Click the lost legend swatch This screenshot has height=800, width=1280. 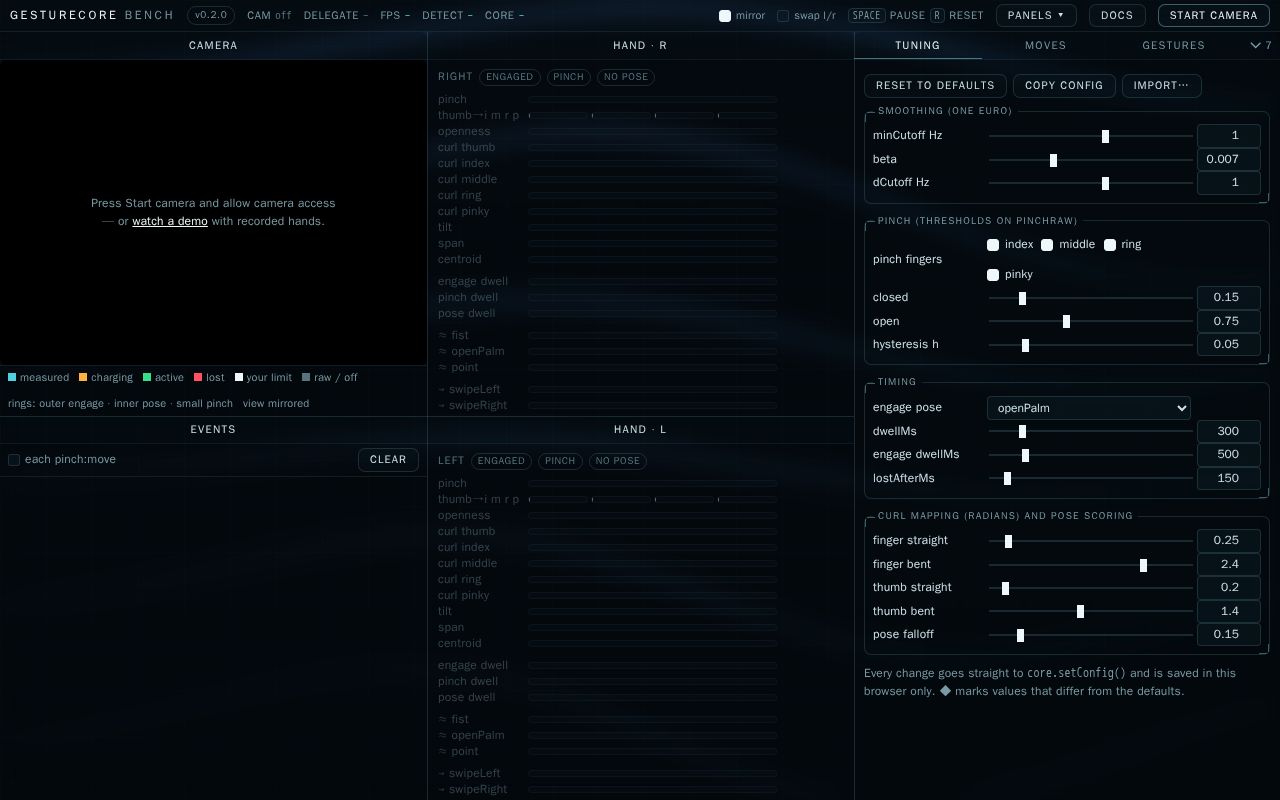click(198, 378)
